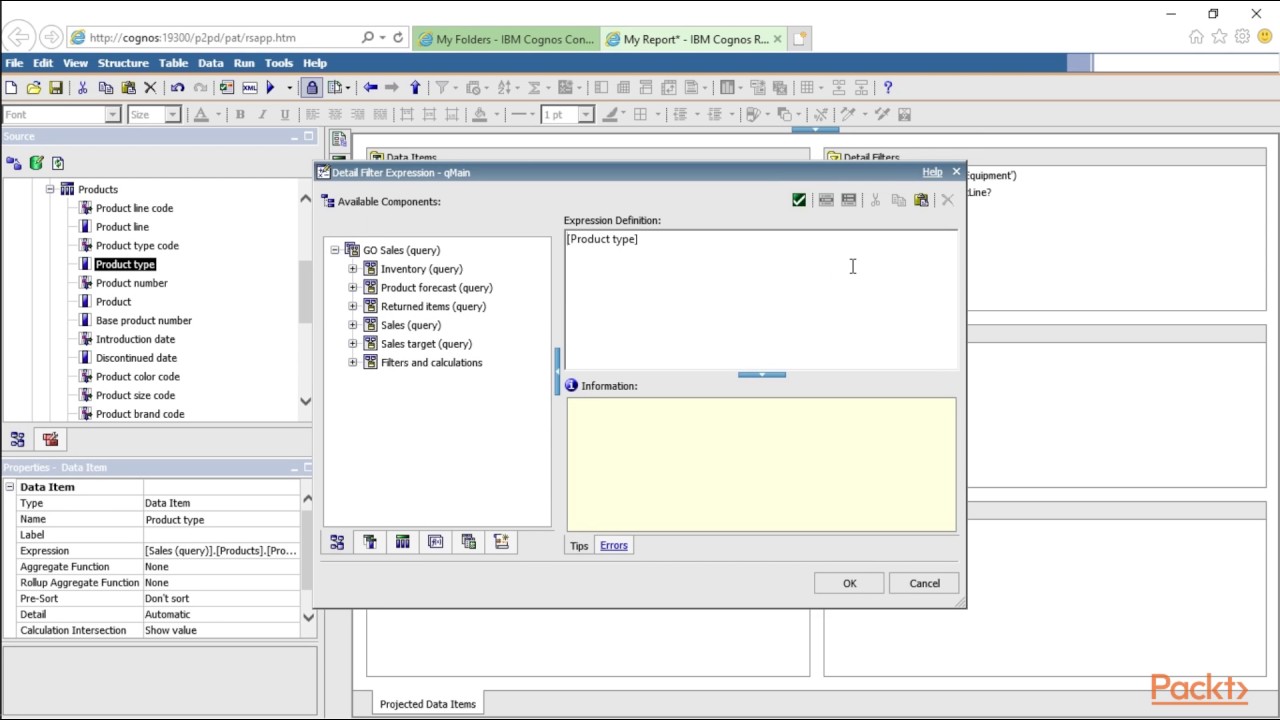Paste into the expression using the dialog clipboard icon
This screenshot has height=720, width=1280.
coord(921,200)
